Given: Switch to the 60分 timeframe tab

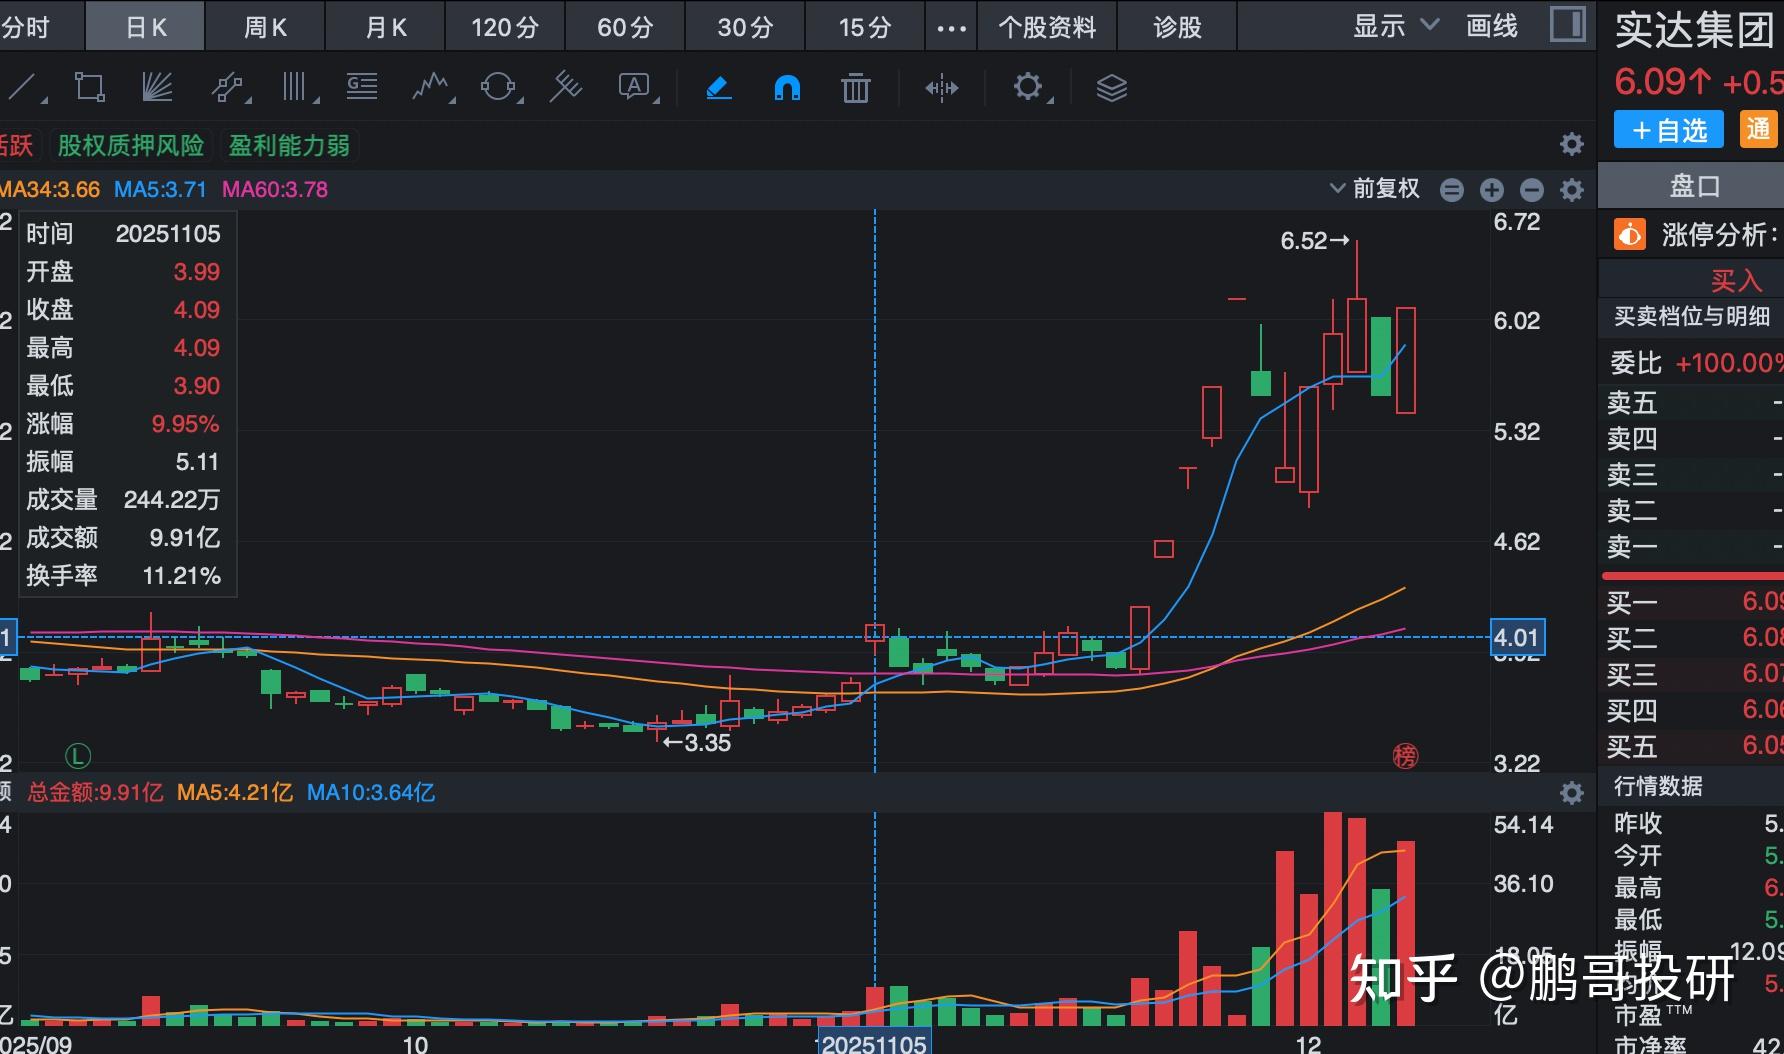Looking at the screenshot, I should click(x=625, y=27).
